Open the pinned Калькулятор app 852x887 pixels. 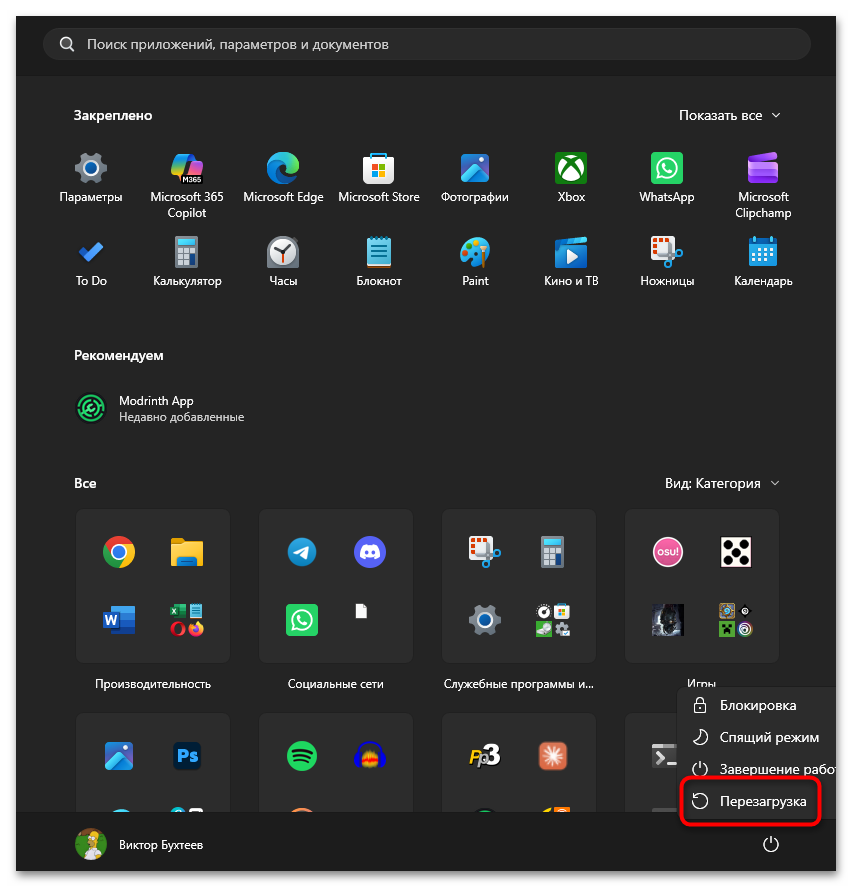187,261
